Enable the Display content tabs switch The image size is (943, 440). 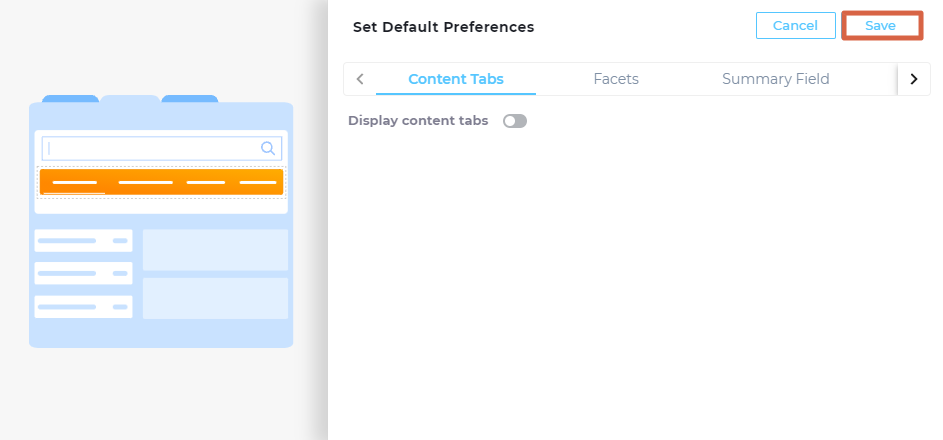coord(515,121)
